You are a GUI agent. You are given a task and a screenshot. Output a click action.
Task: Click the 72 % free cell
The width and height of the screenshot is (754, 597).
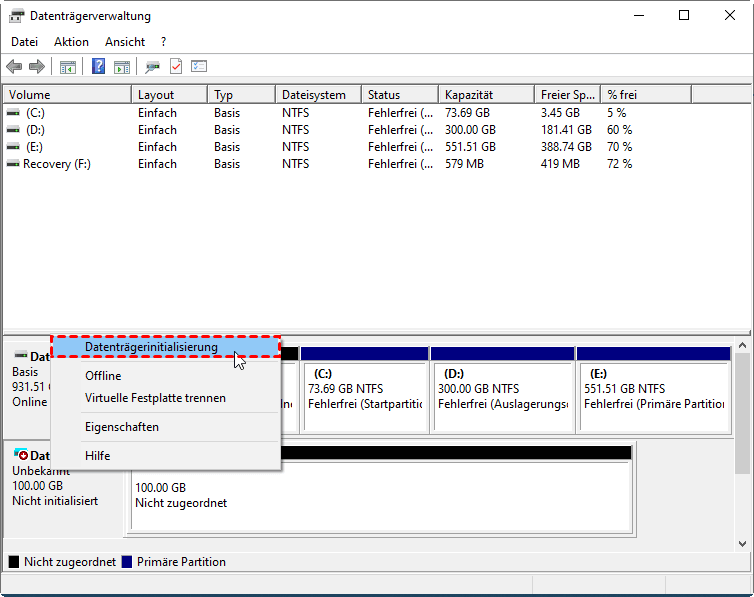click(619, 164)
